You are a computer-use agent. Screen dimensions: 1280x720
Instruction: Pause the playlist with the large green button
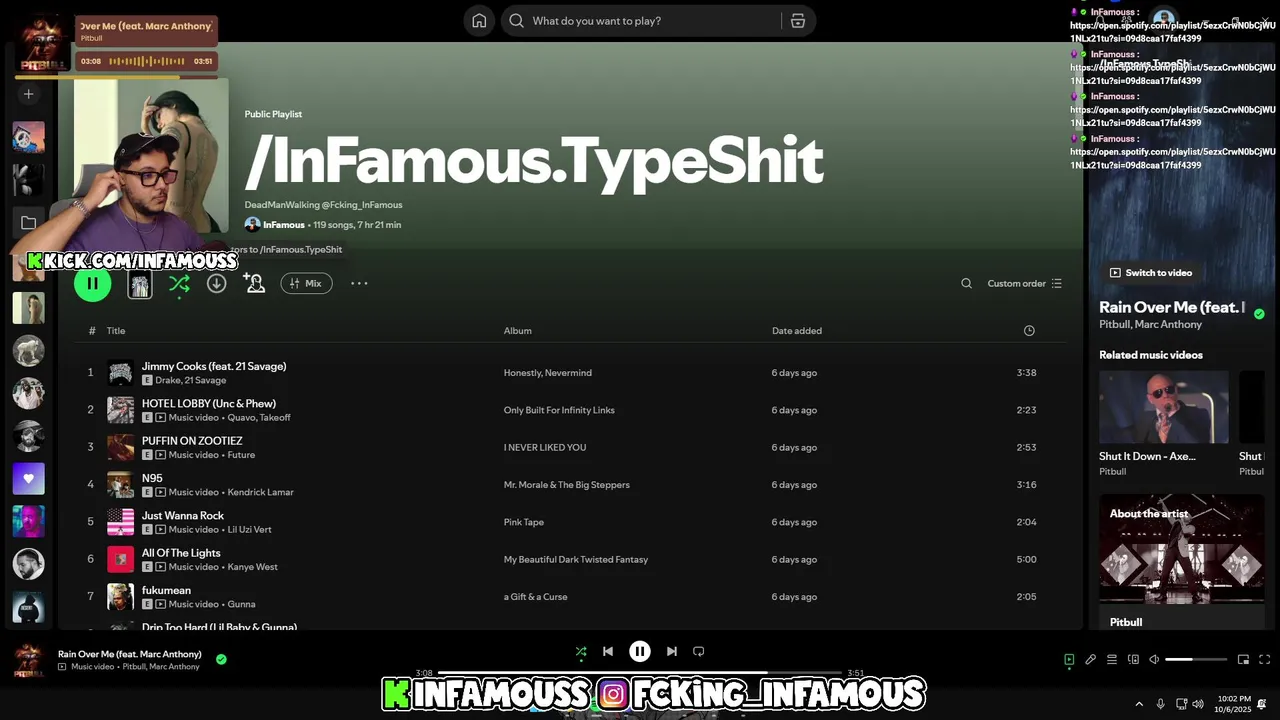(92, 283)
